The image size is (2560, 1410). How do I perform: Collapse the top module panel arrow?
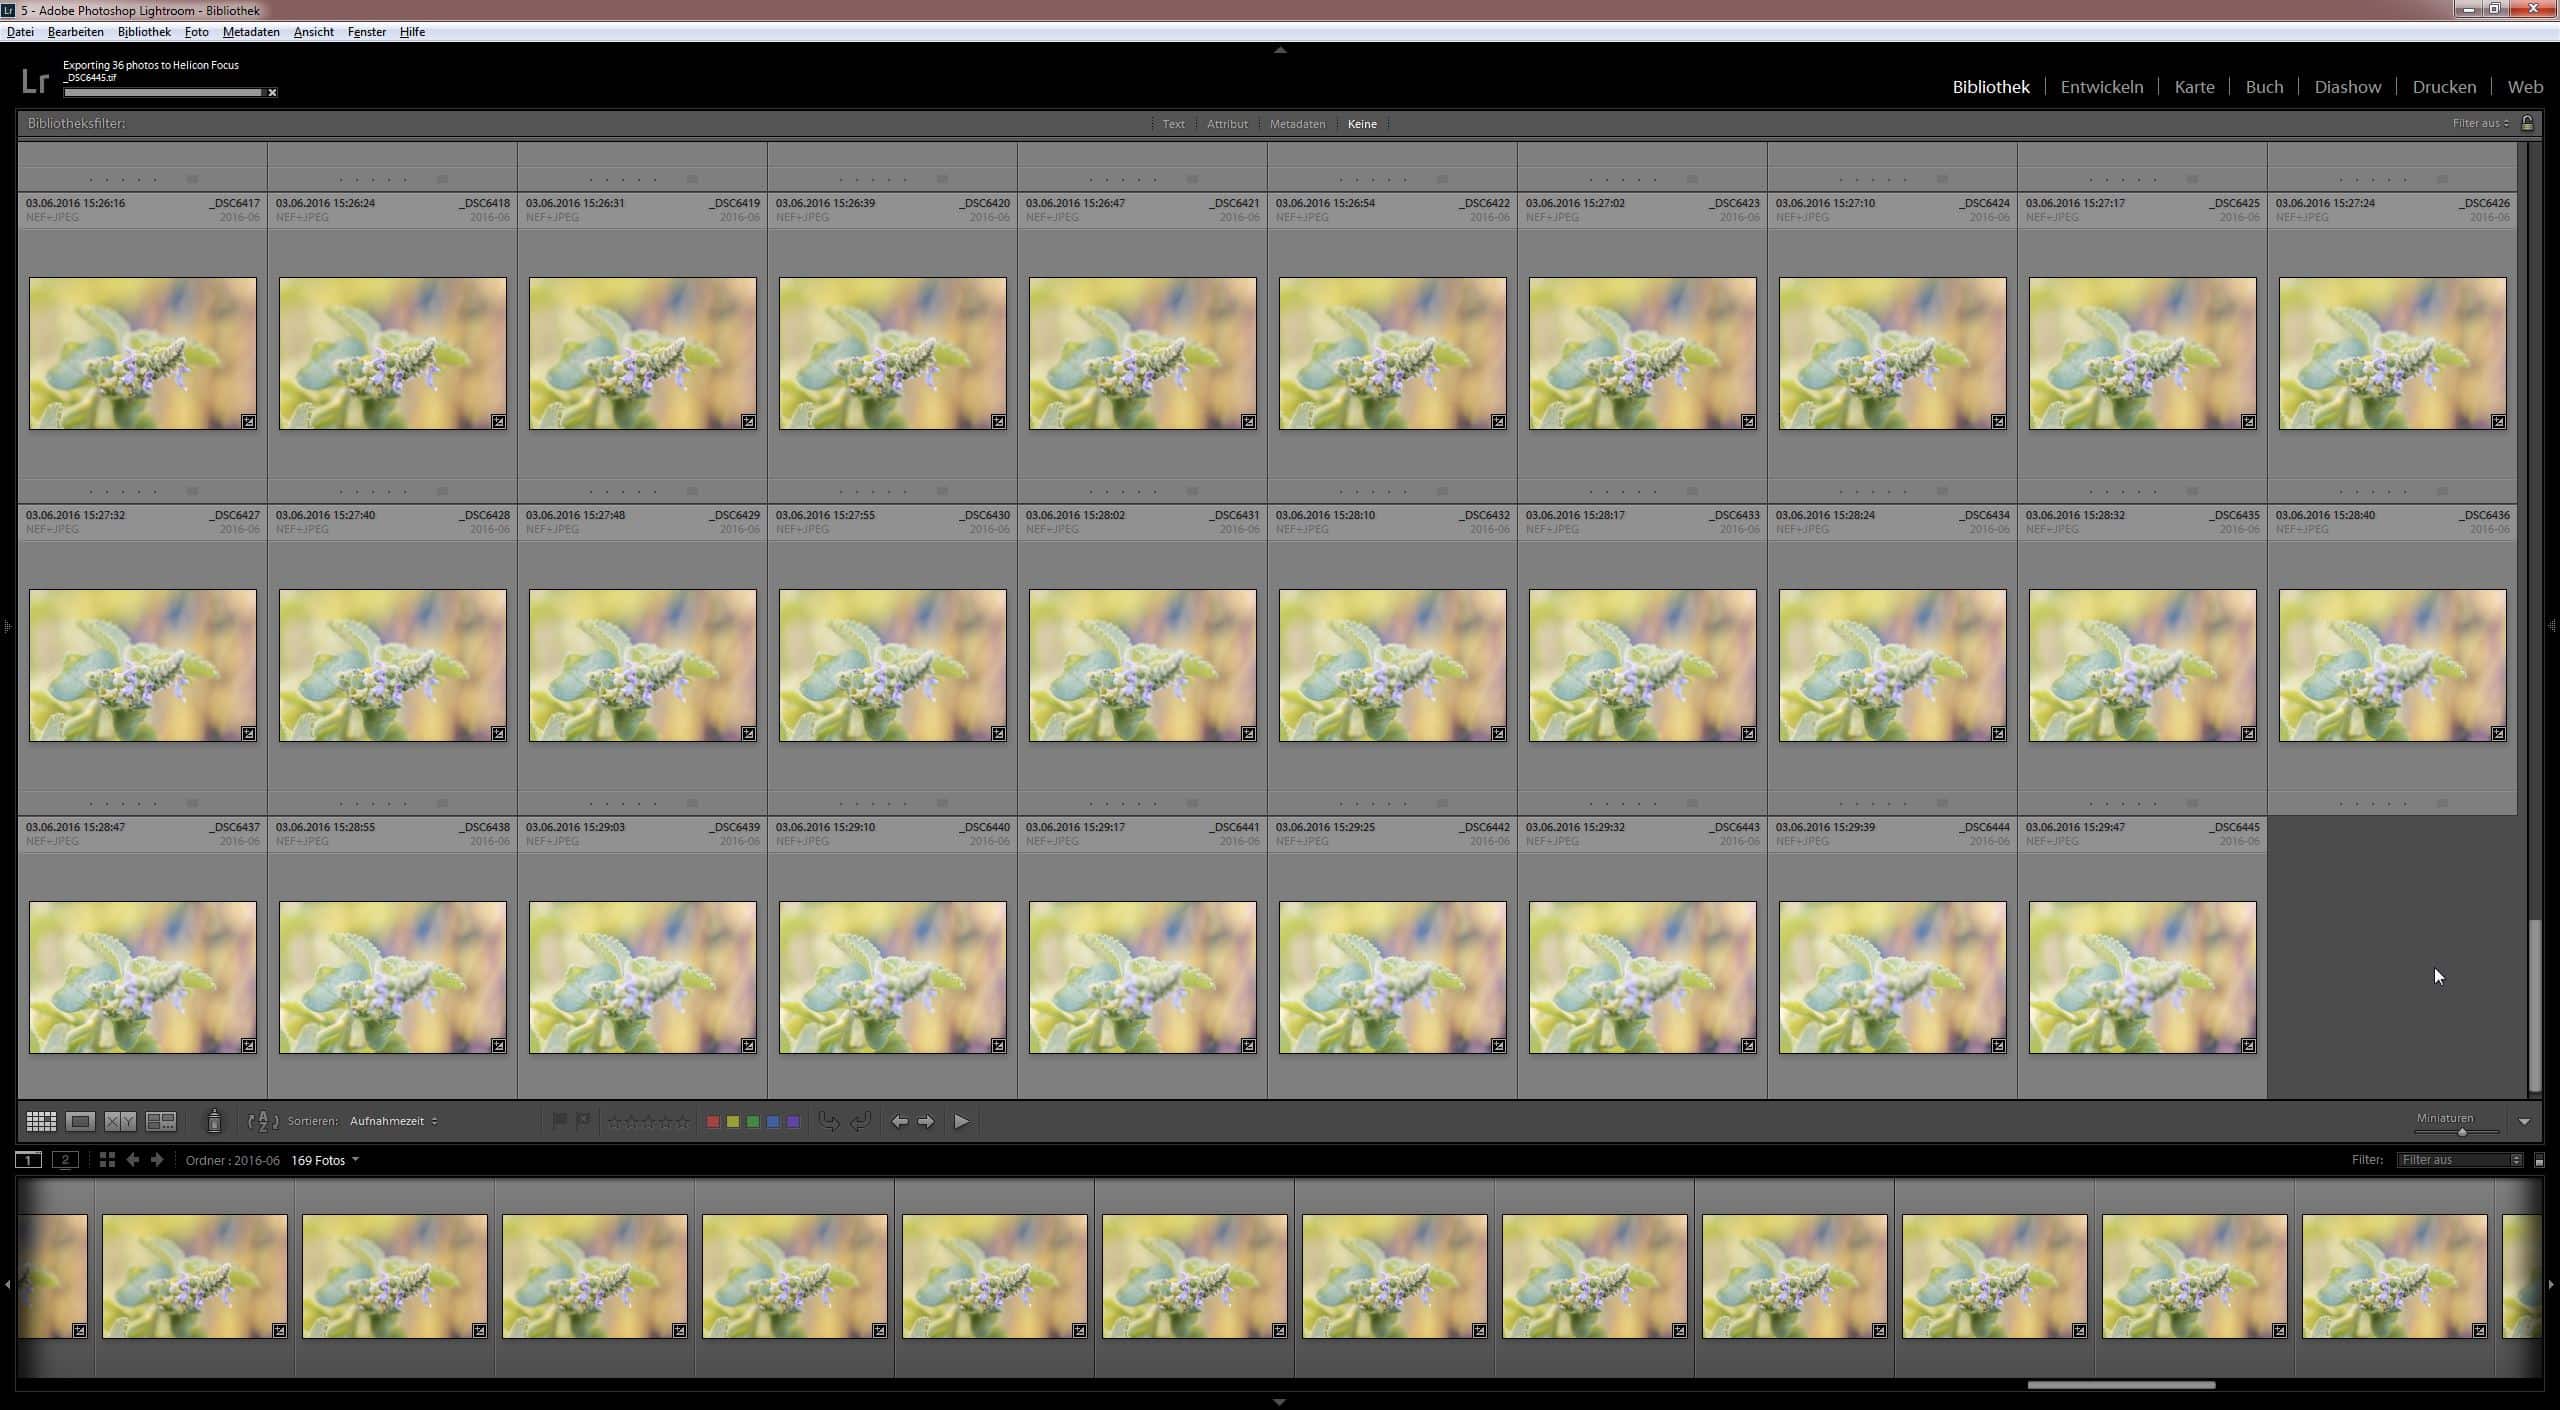(x=1280, y=49)
